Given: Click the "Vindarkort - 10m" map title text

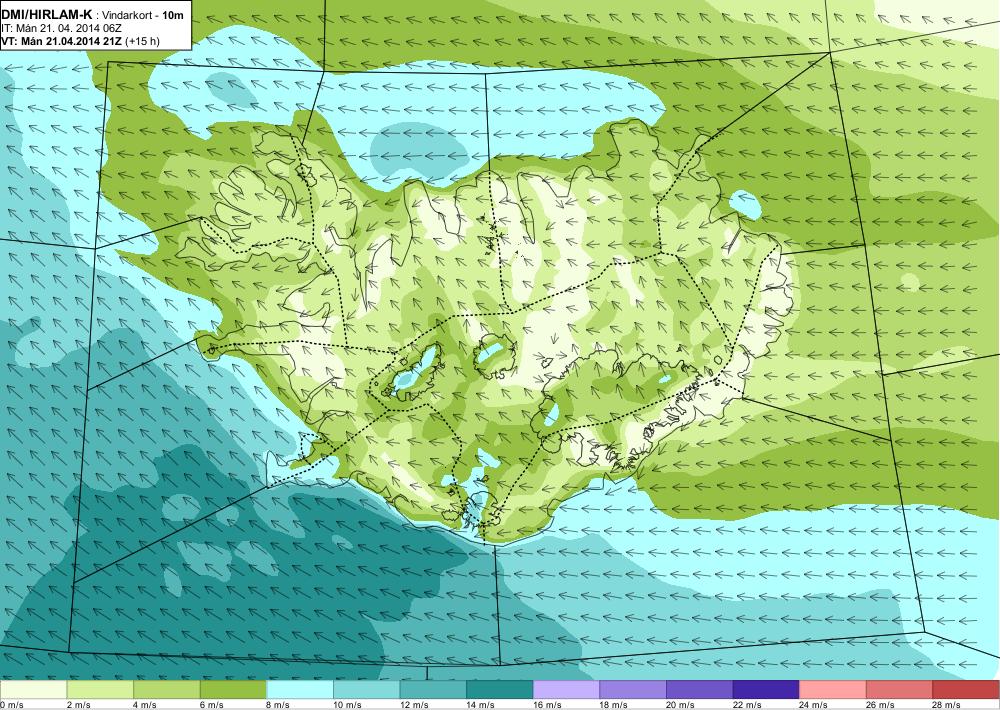Looking at the screenshot, I should [x=142, y=15].
